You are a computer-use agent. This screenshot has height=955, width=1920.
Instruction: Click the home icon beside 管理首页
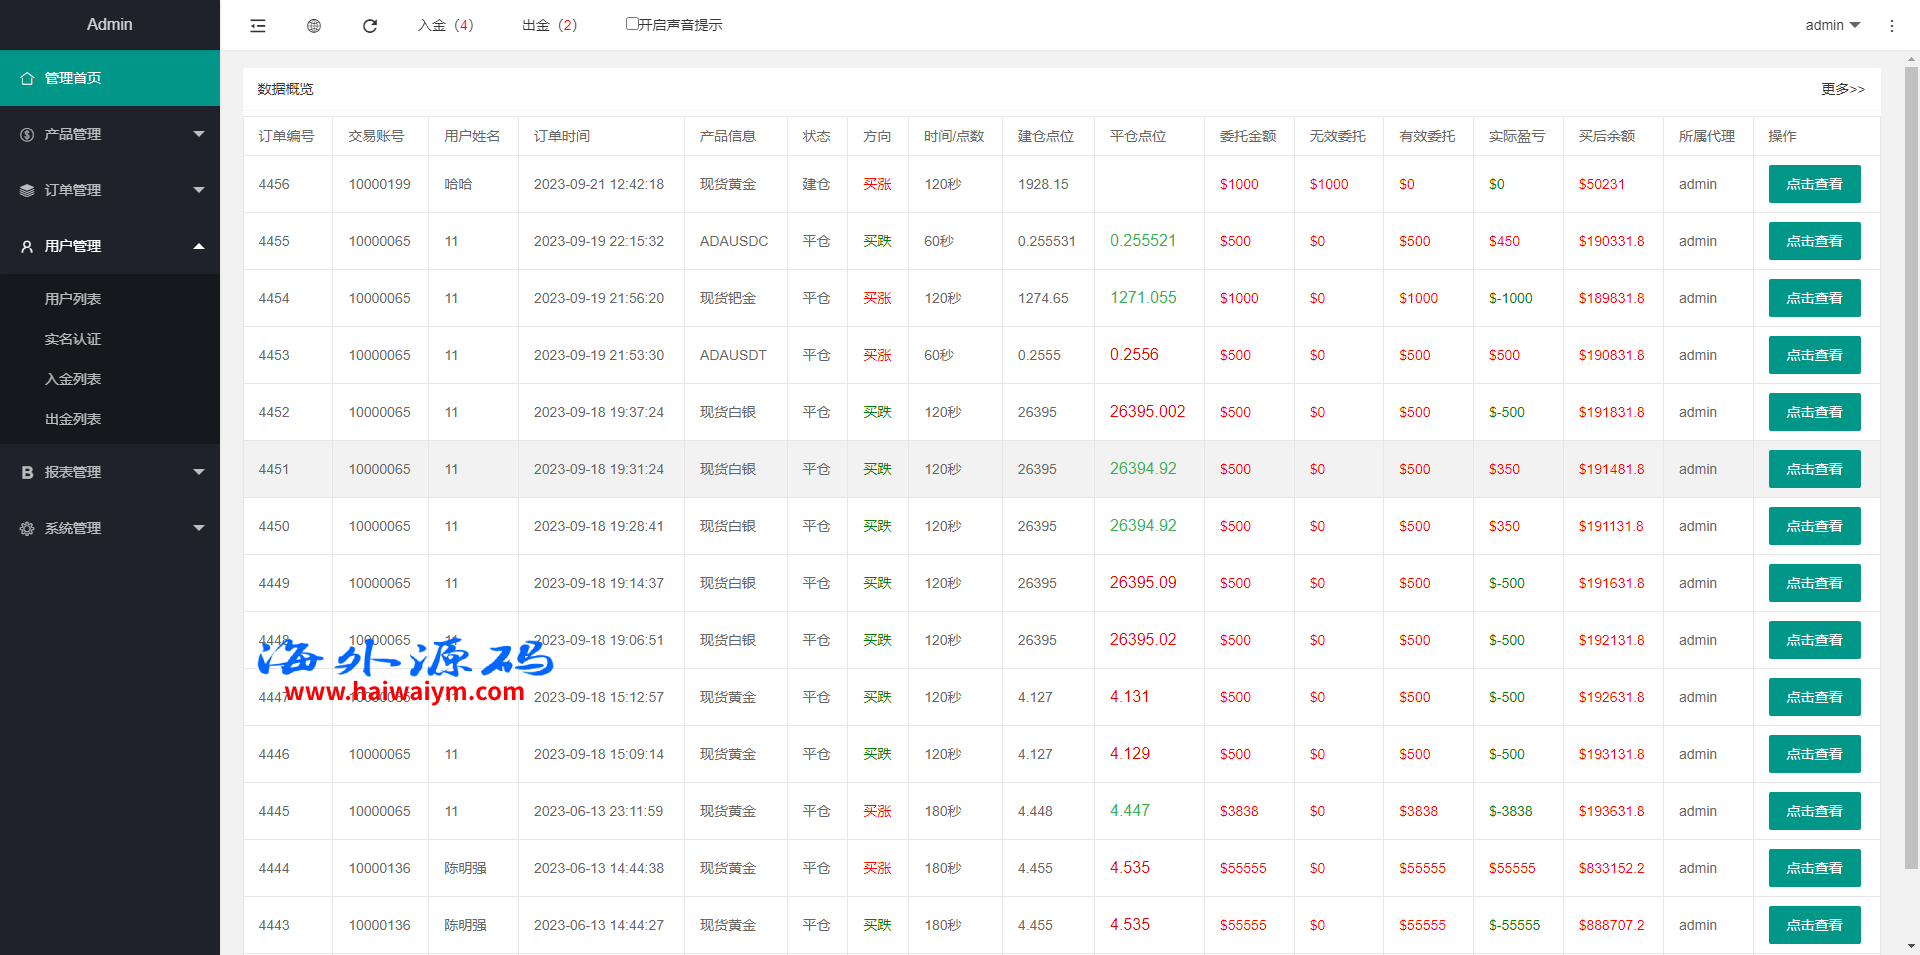click(x=27, y=78)
